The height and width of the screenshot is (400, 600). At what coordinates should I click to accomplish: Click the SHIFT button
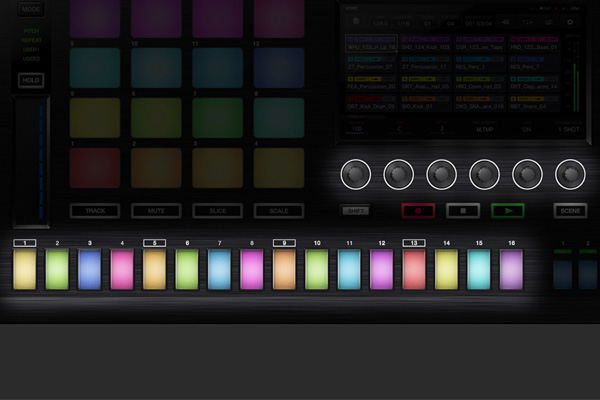355,211
